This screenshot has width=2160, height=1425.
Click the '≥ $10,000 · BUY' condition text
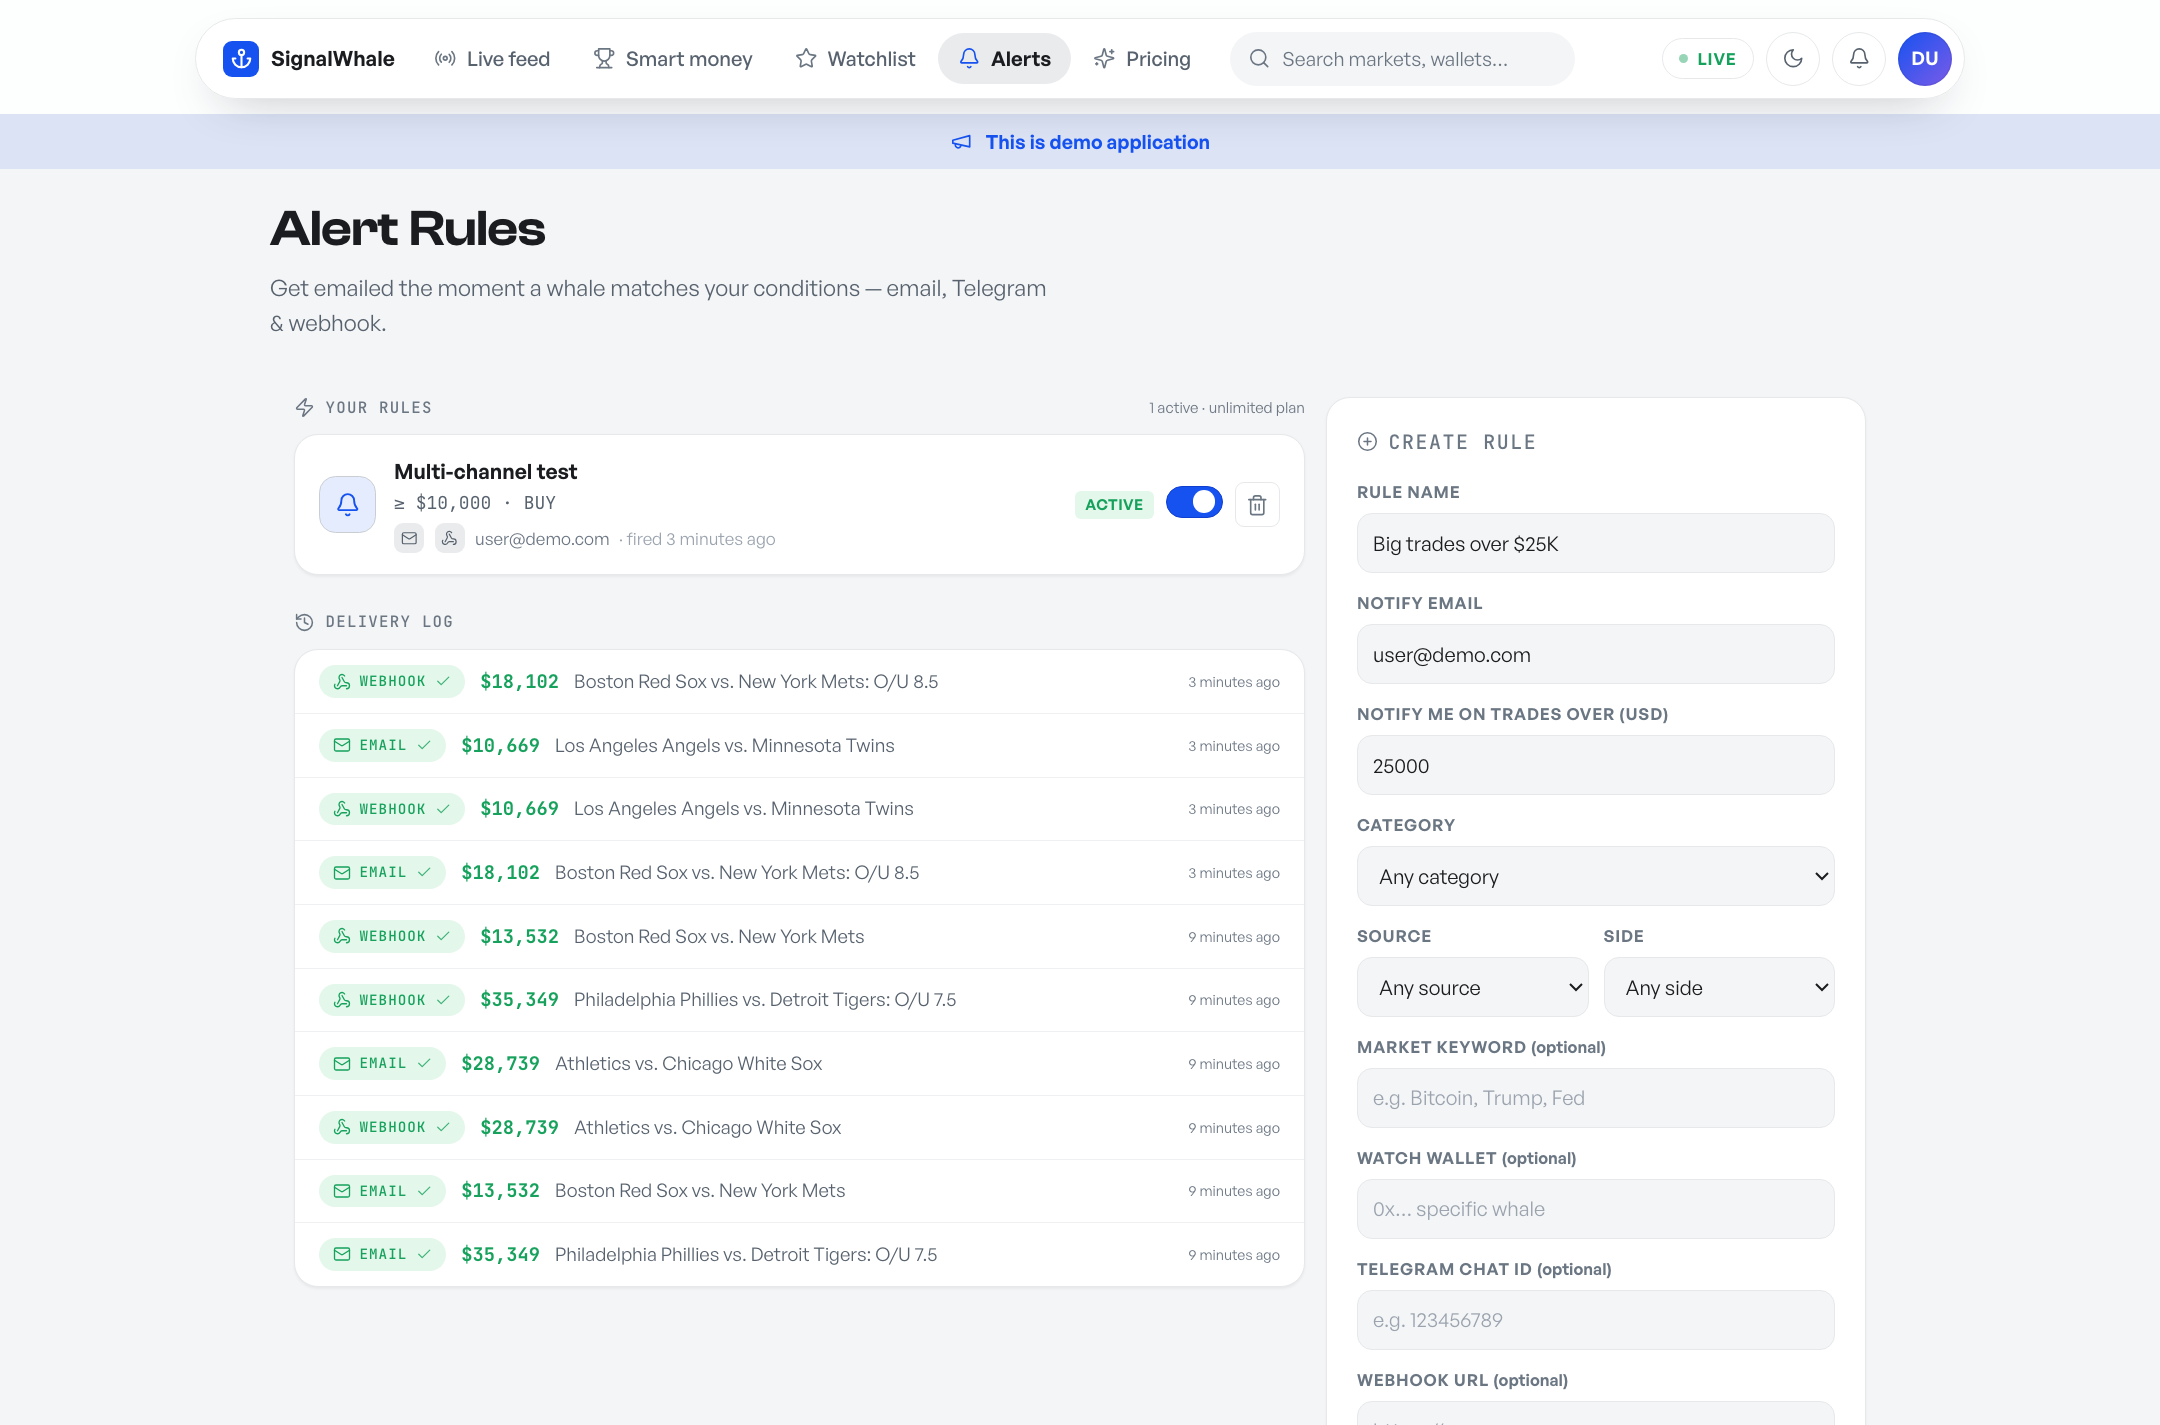pyautogui.click(x=475, y=504)
